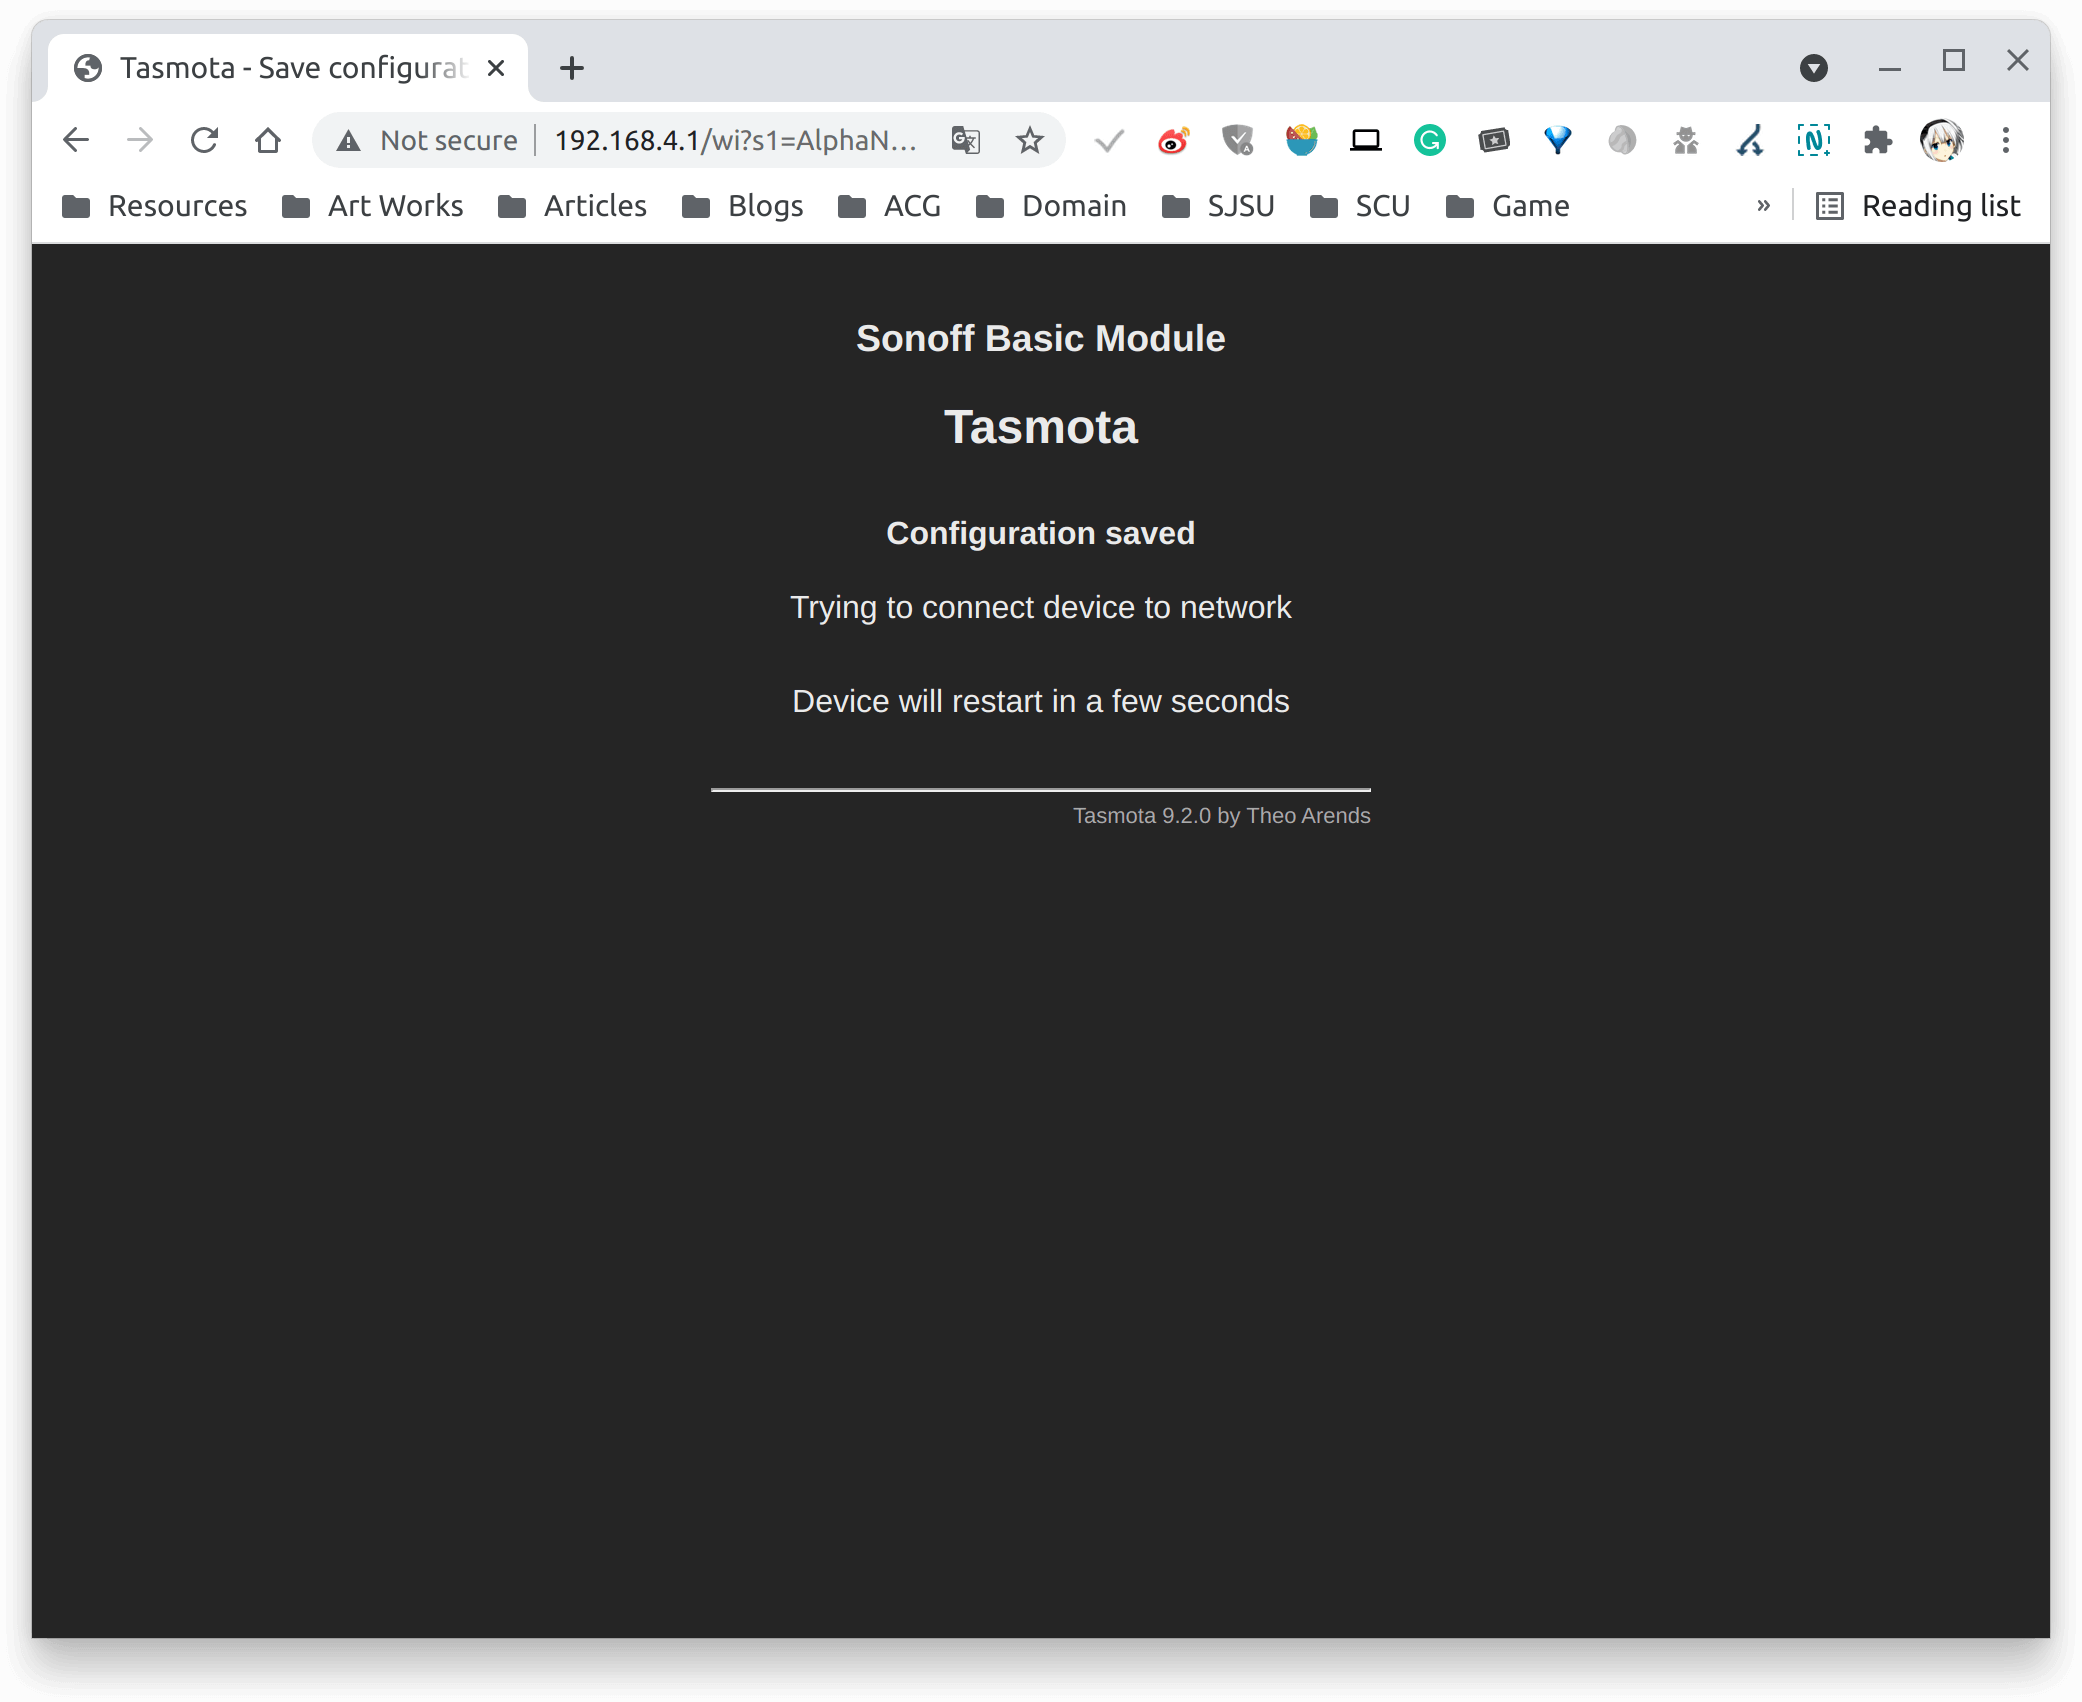Viewport: 2082px width, 1702px height.
Task: Go back to previous page
Action: 76,140
